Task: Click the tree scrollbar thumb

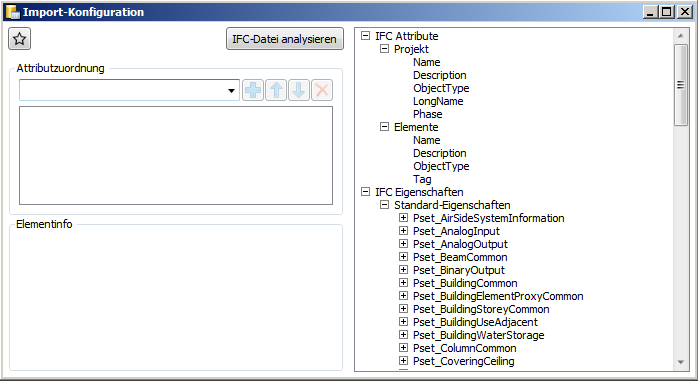Action: pos(681,85)
